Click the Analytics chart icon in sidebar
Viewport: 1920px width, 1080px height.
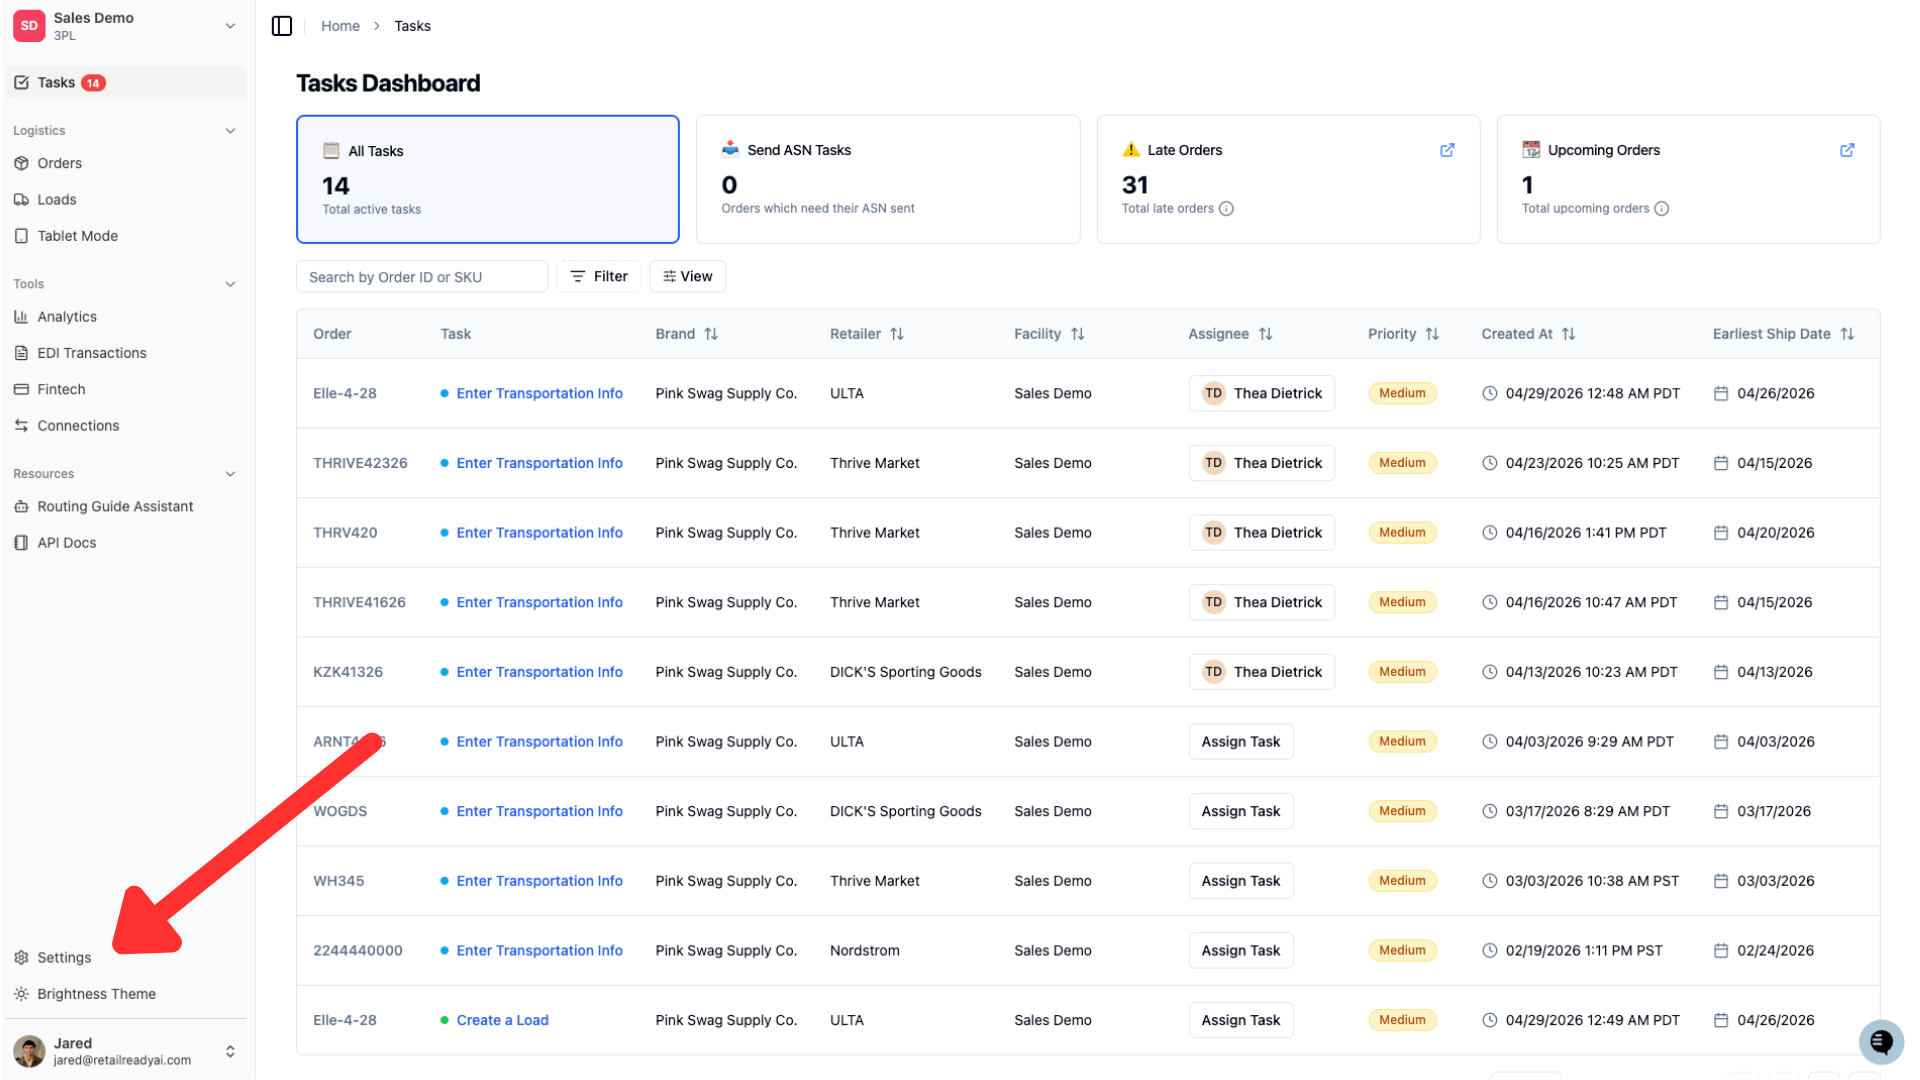(x=21, y=317)
